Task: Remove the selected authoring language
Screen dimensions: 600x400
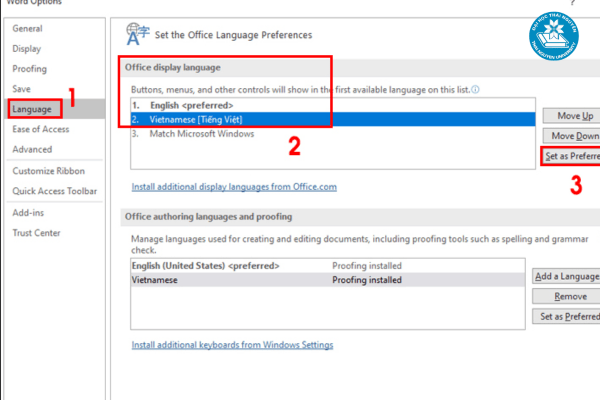Action: click(566, 296)
